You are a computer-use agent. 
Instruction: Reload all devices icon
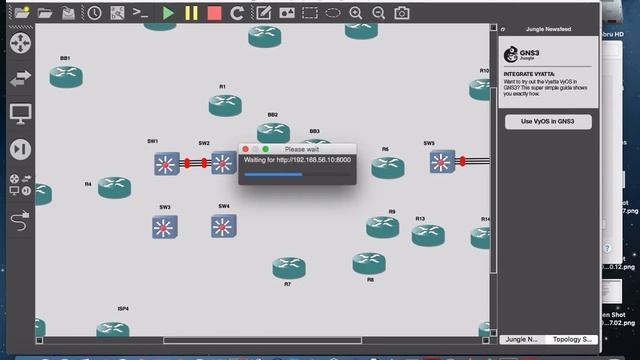click(x=237, y=13)
